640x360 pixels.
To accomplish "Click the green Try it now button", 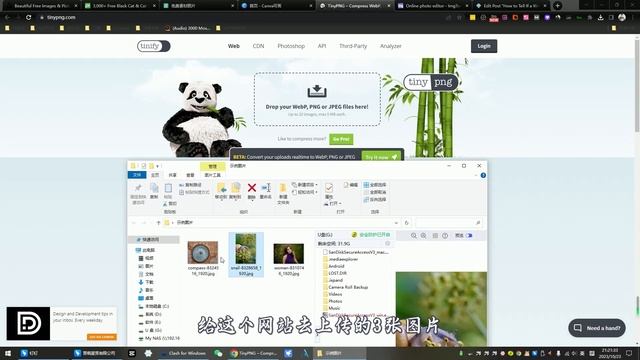I will click(x=381, y=157).
